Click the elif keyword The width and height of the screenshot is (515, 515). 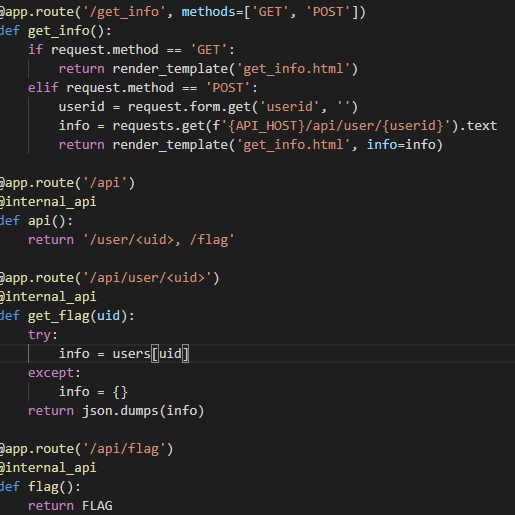(x=43, y=88)
